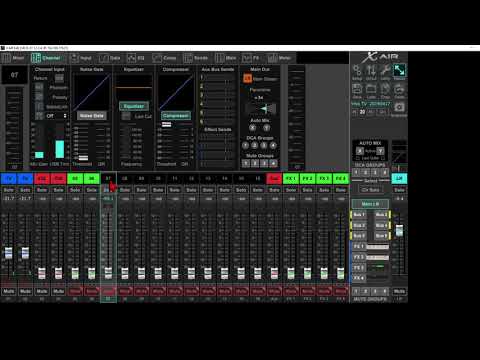Switch to the Input tab
This screenshot has width=480, height=360.
point(81,58)
